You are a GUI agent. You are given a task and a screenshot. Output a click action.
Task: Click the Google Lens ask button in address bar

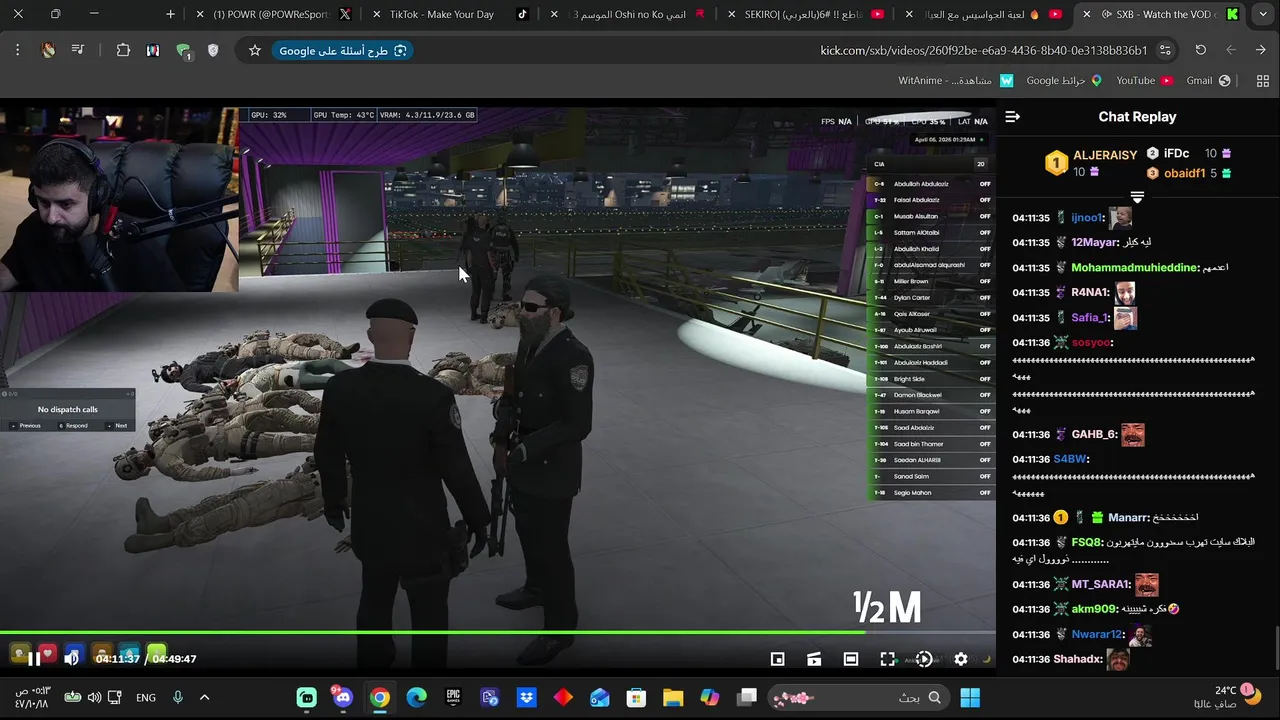[x=343, y=50]
